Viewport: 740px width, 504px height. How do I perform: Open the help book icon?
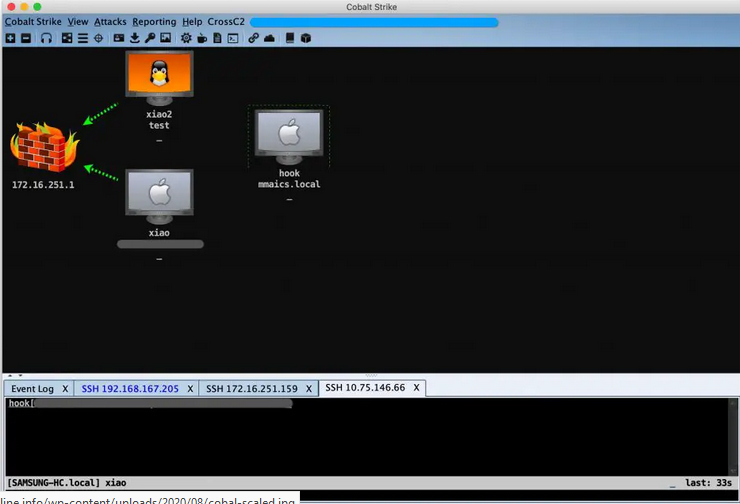tap(290, 38)
